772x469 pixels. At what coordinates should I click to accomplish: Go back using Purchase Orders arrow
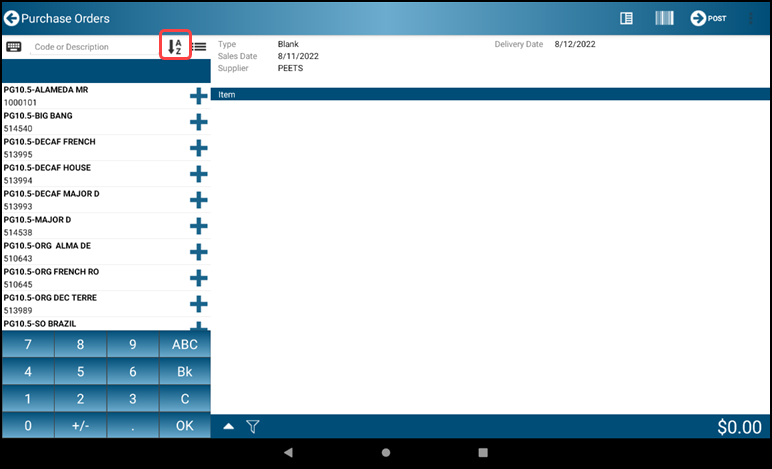point(11,18)
